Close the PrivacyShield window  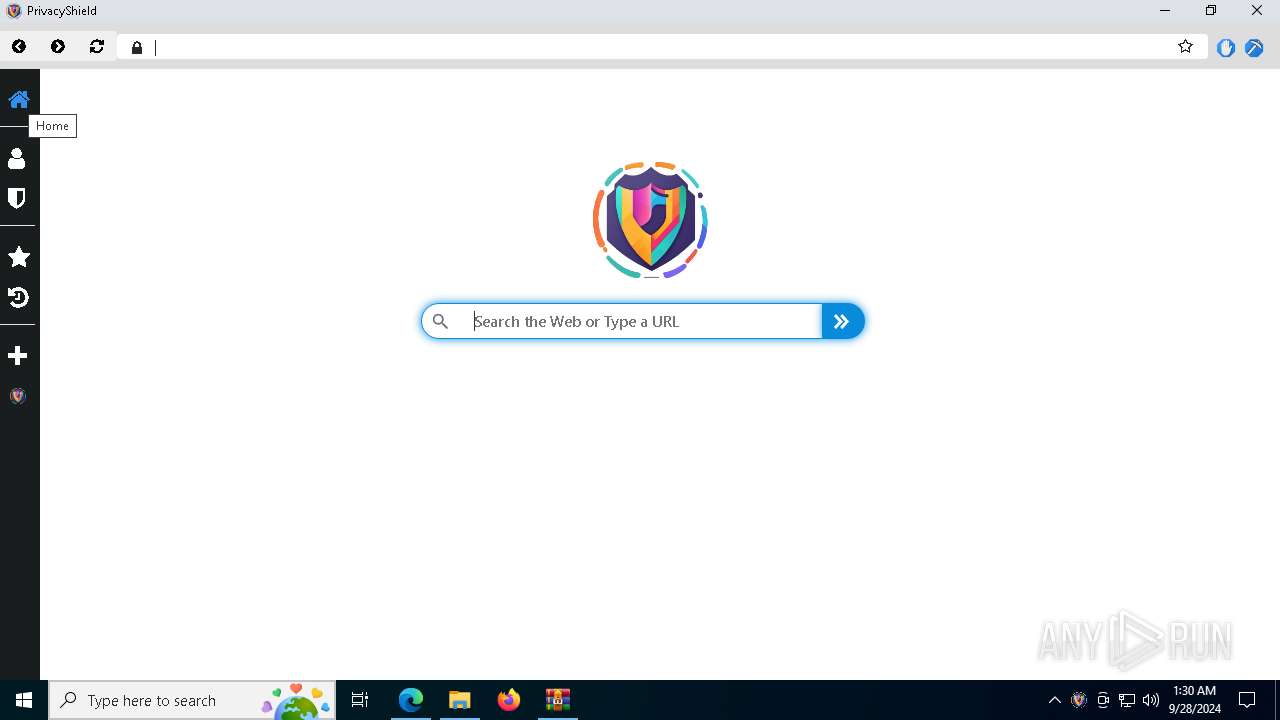pos(1257,11)
